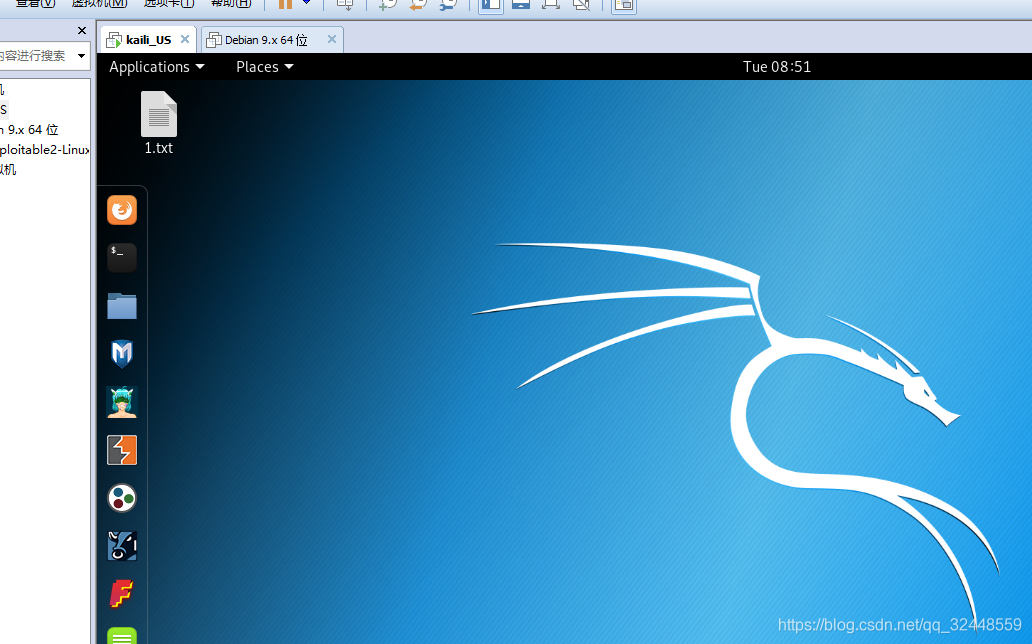Open the Applications menu
This screenshot has width=1032, height=644.
click(157, 67)
